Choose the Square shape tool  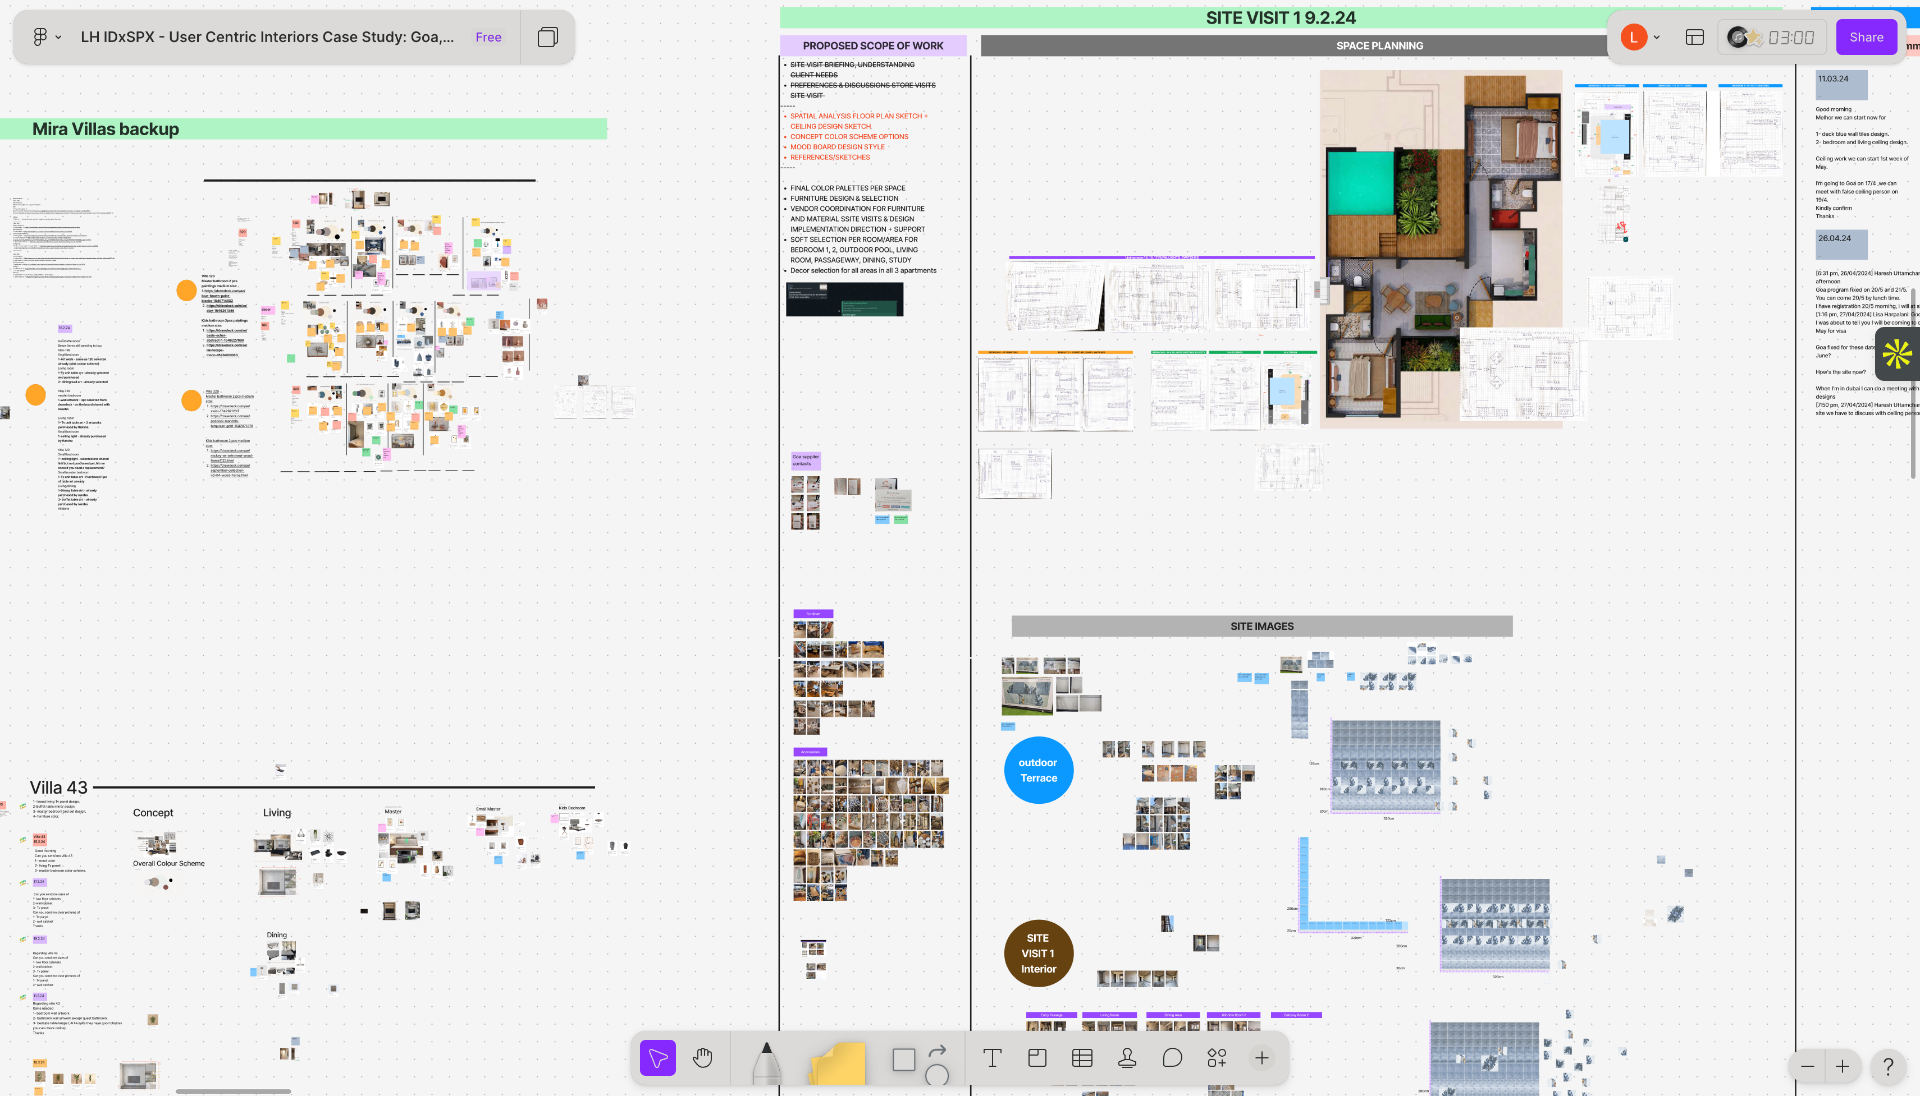[x=904, y=1059]
